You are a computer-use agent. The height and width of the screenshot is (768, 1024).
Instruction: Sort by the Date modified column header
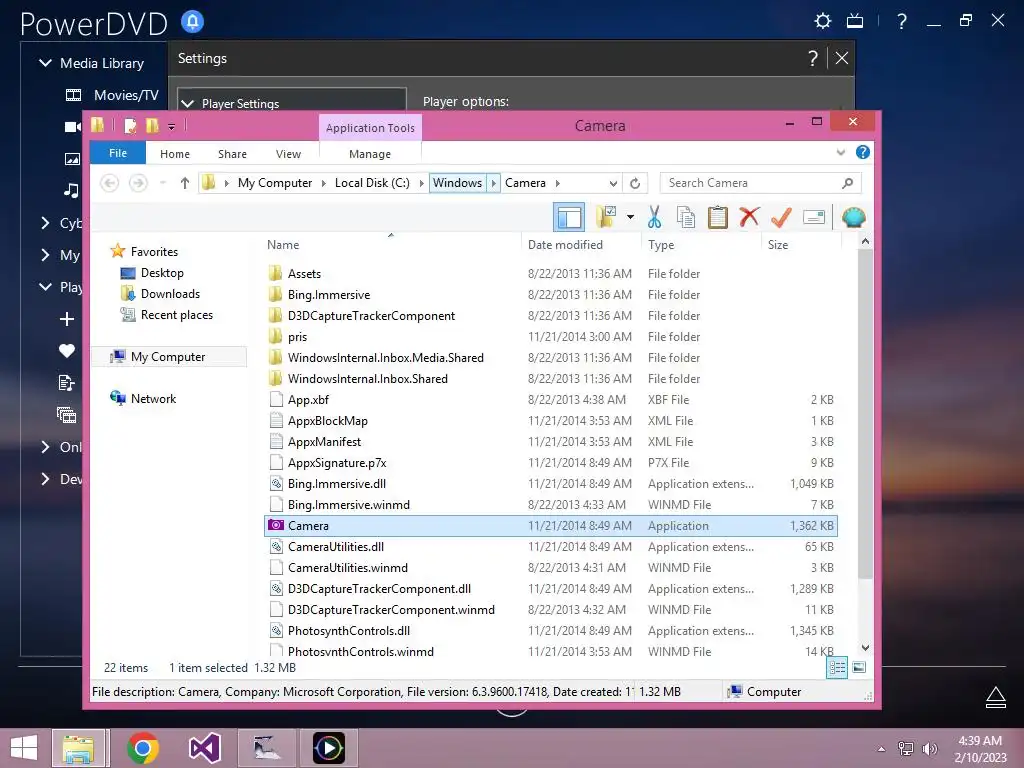pos(565,244)
